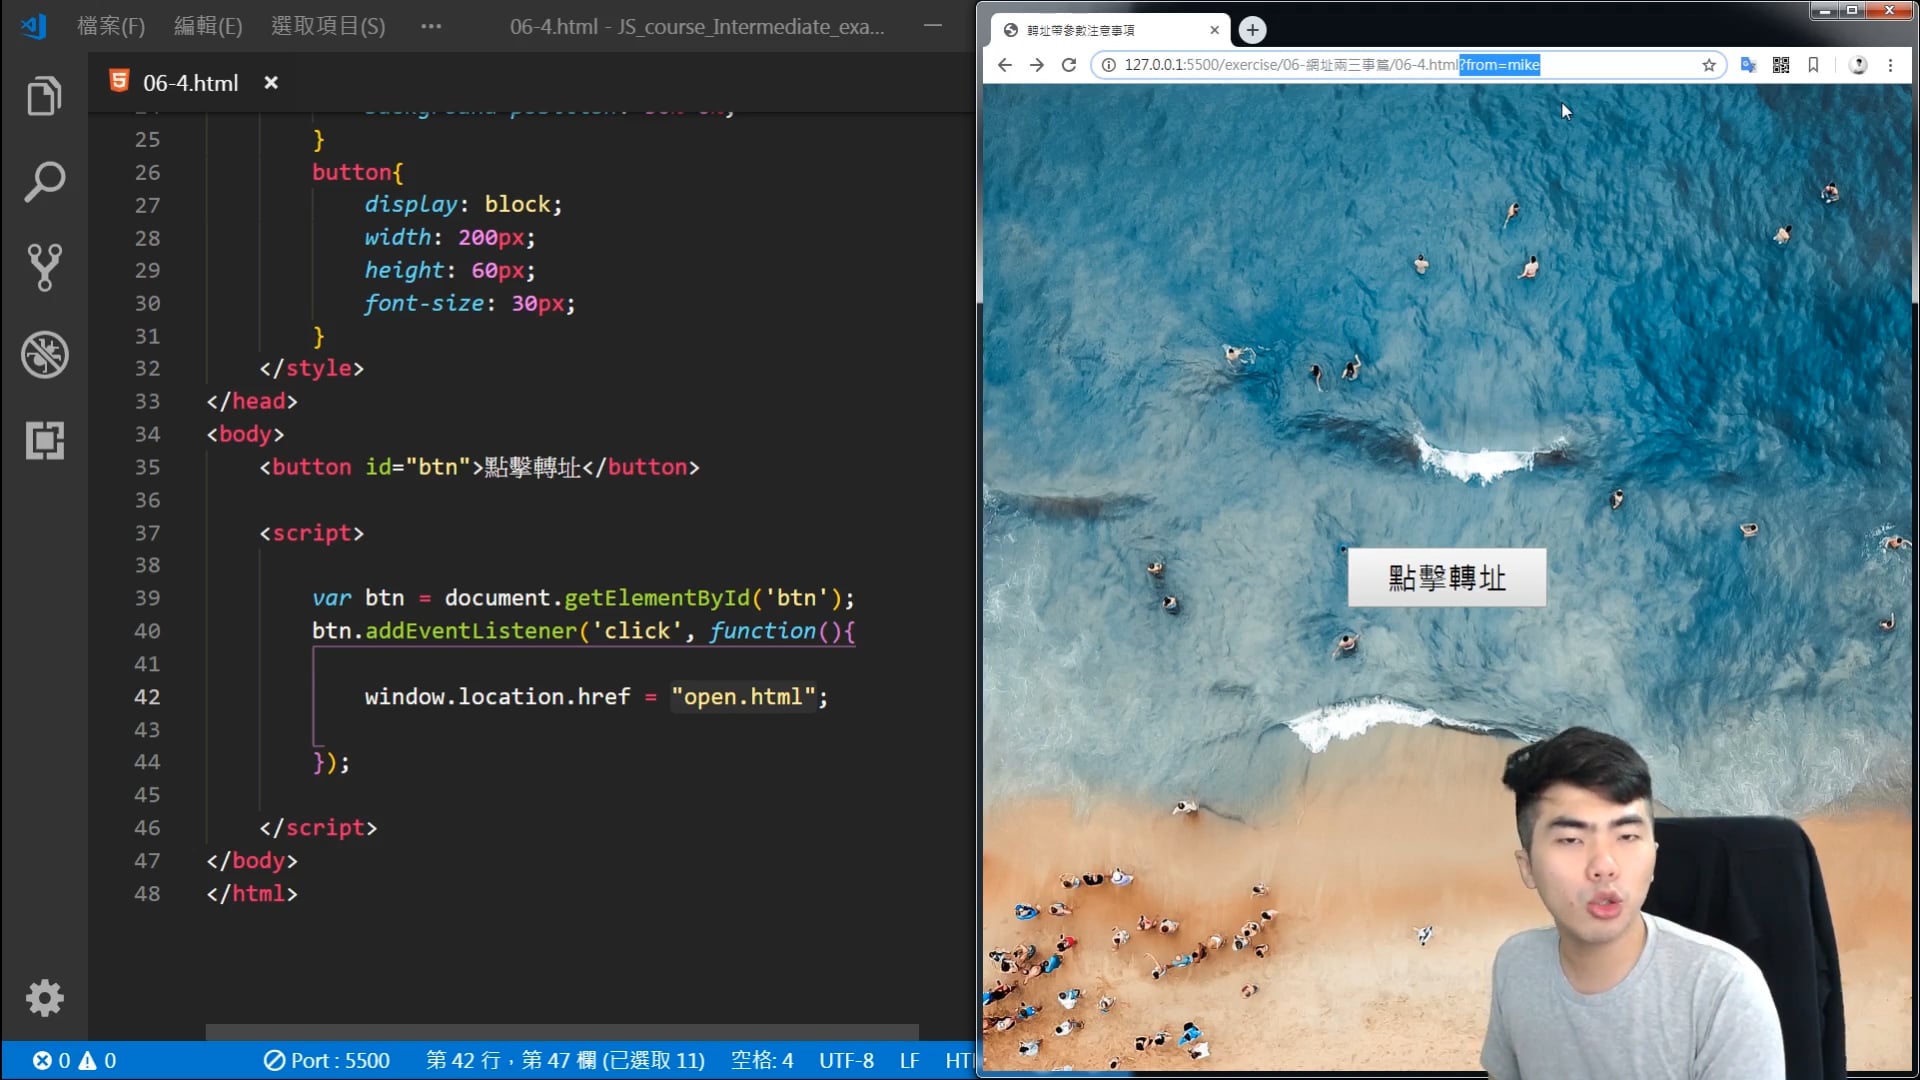This screenshot has height=1080, width=1920.
Task: Expand the VS Code overflow menu (...)
Action: point(431,26)
